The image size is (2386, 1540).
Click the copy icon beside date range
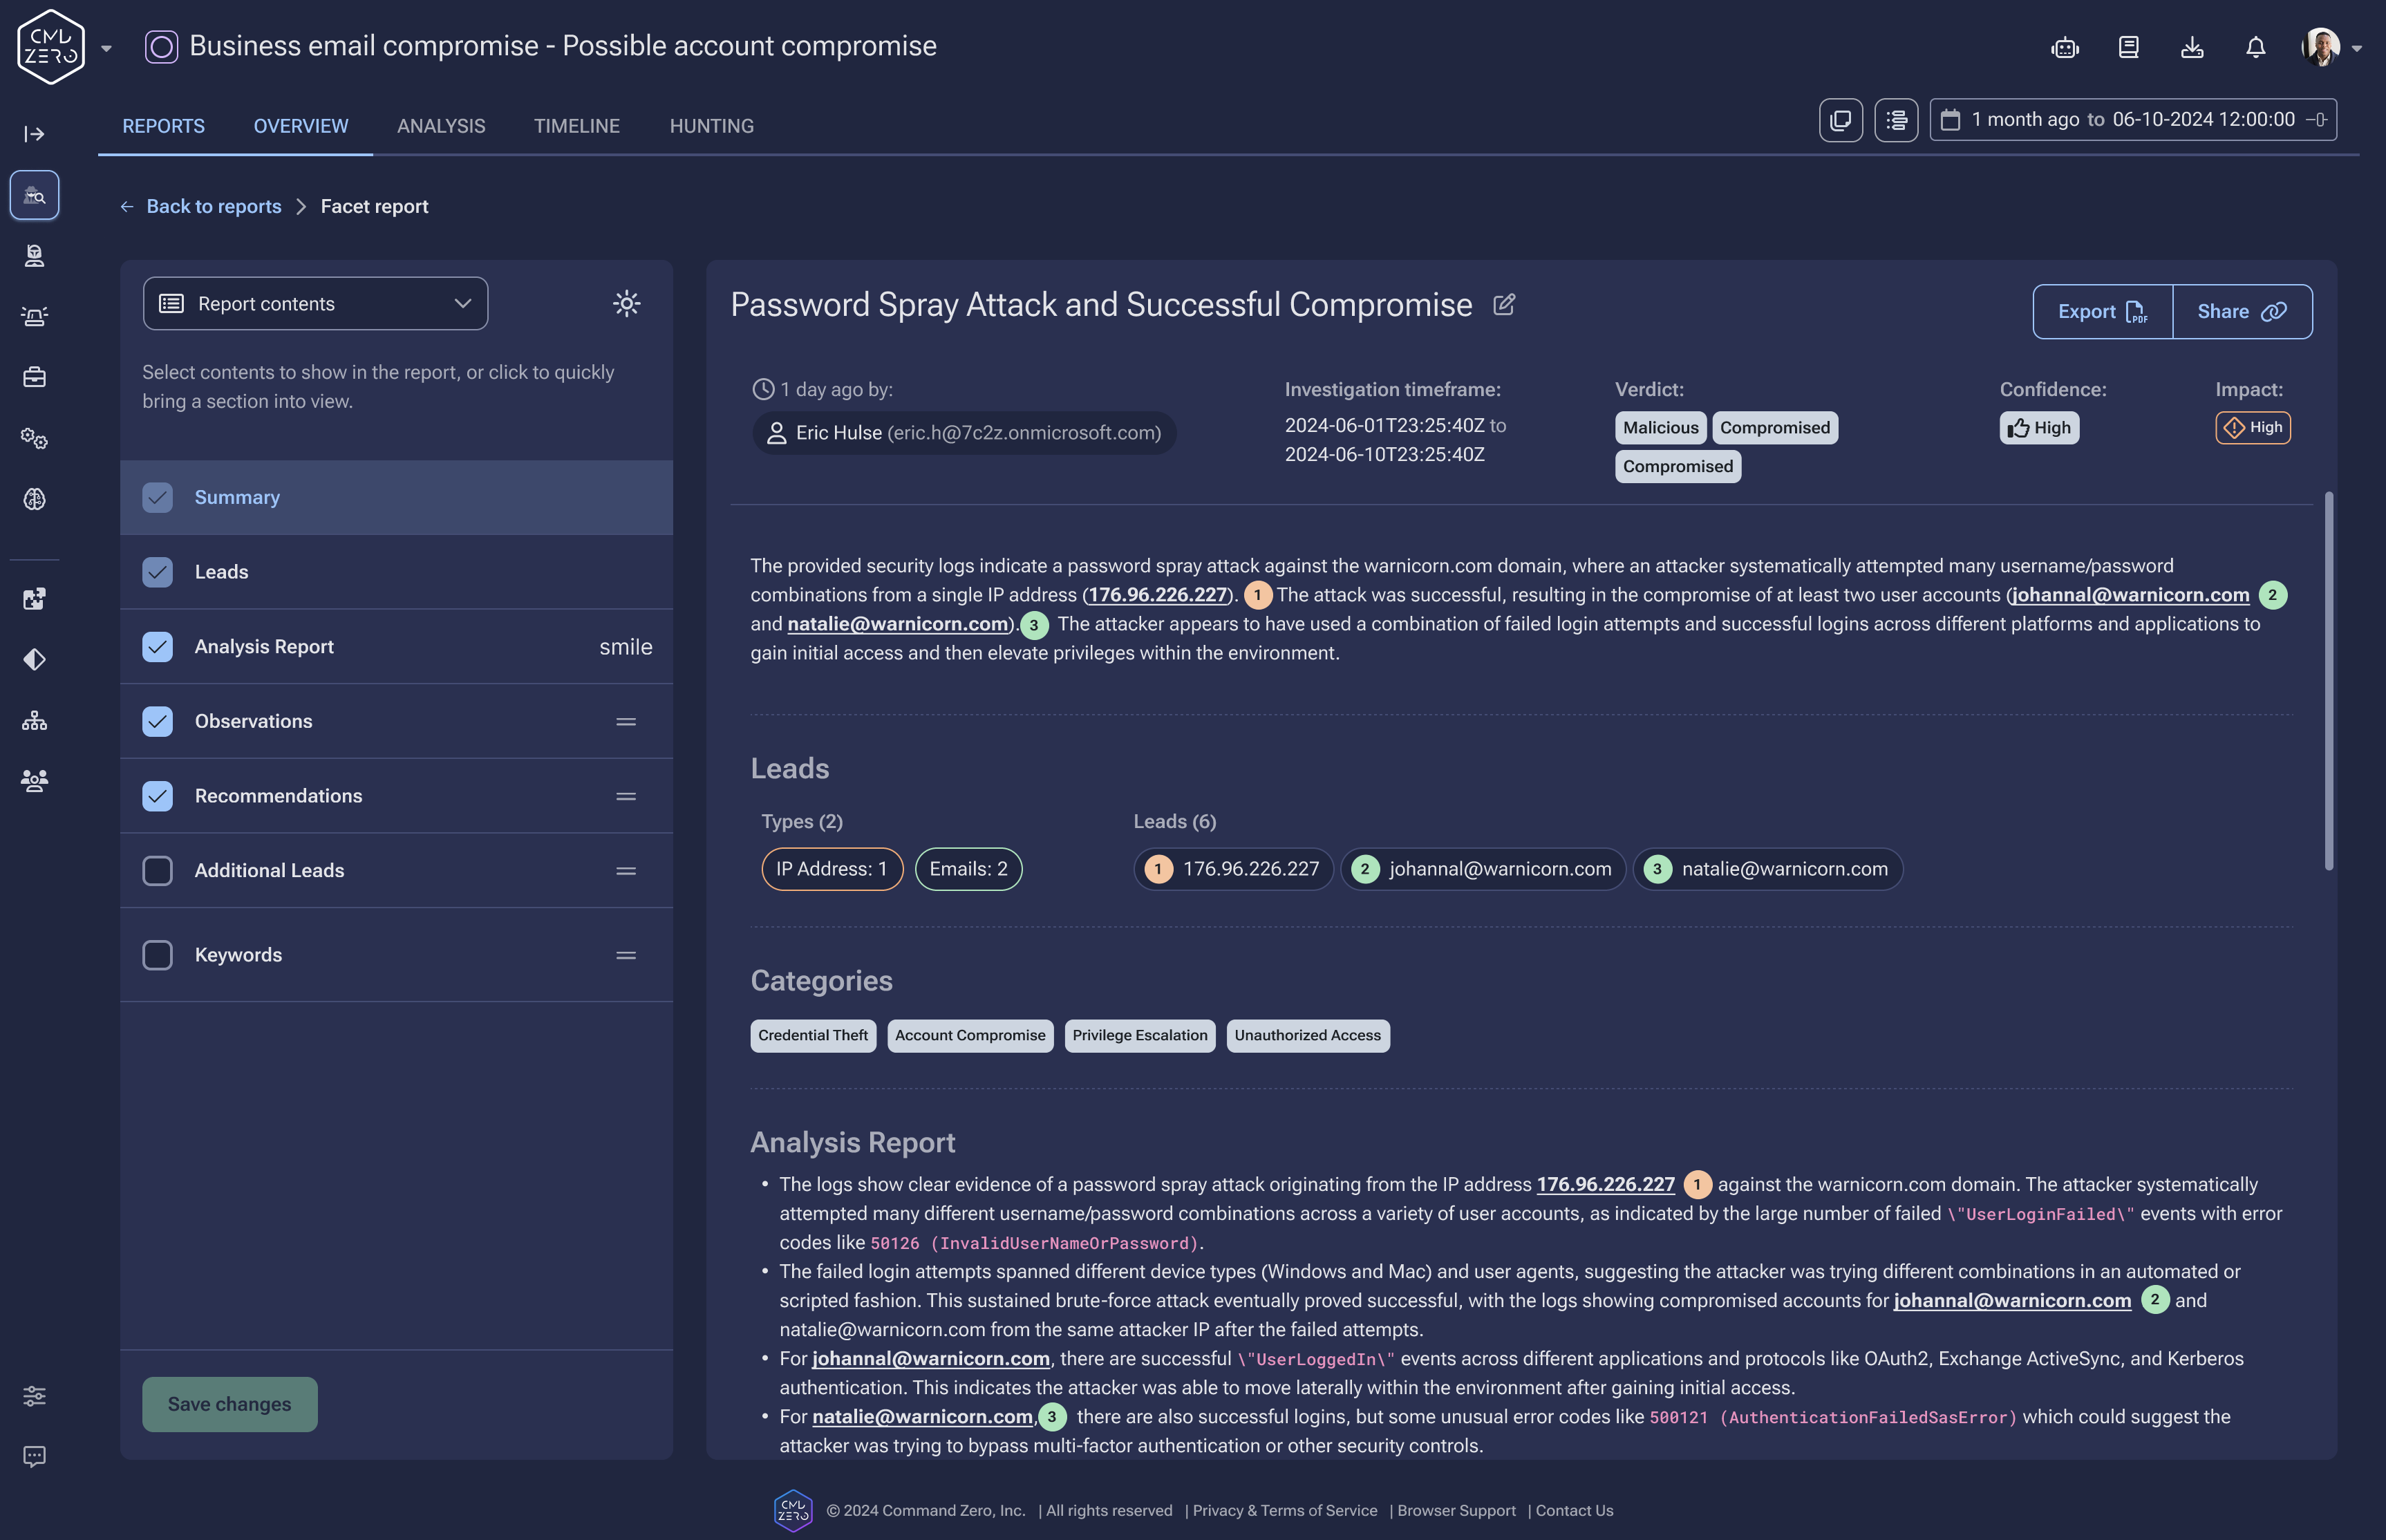click(1840, 120)
